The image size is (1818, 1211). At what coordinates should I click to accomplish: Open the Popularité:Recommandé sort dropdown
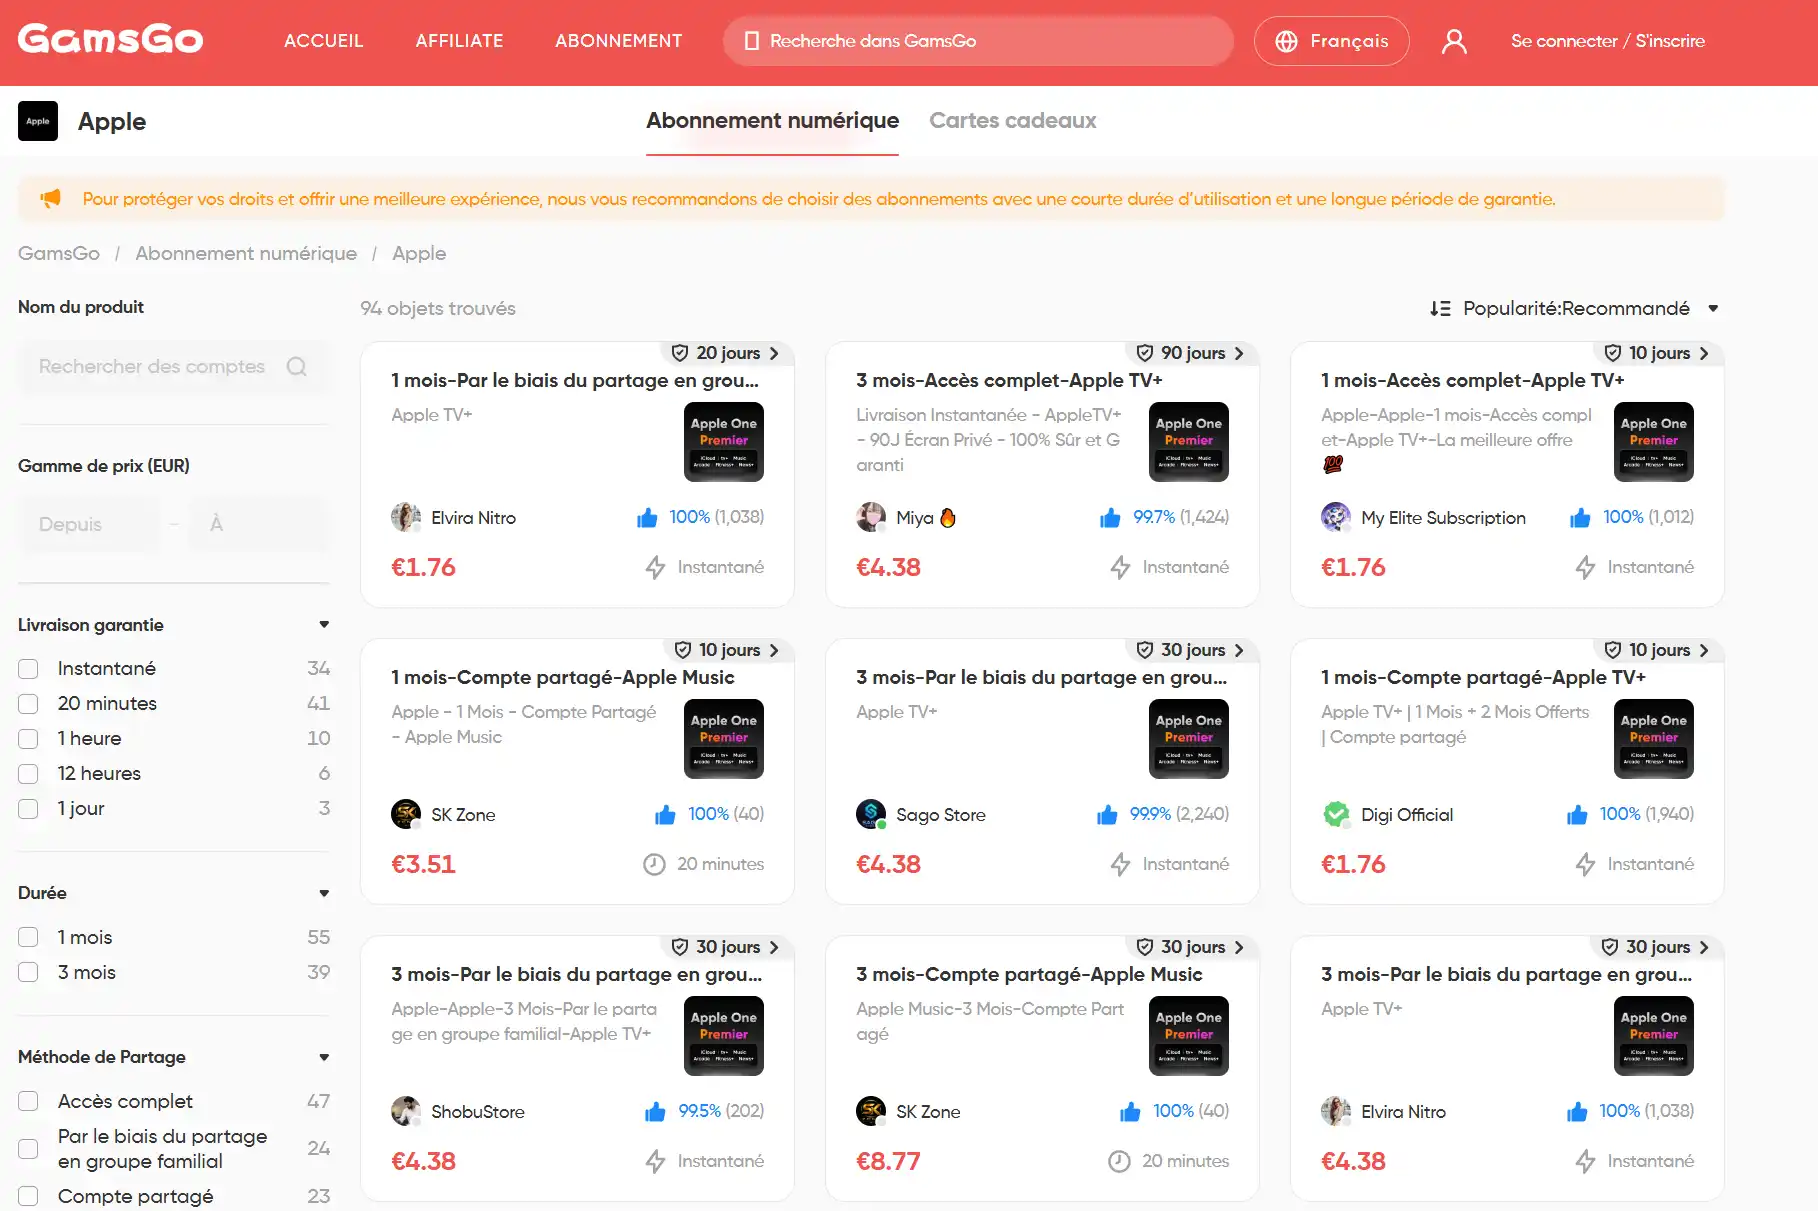click(x=1575, y=308)
